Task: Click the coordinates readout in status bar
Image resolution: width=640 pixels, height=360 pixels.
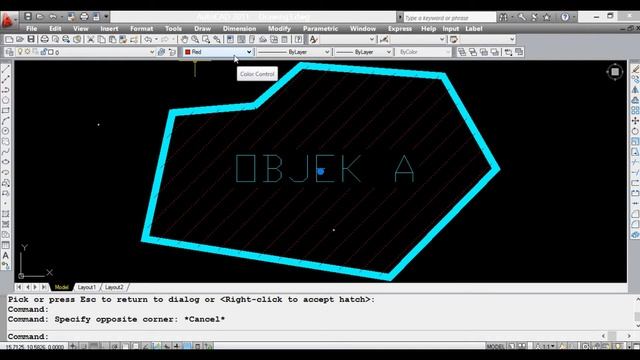Action: click(35, 347)
